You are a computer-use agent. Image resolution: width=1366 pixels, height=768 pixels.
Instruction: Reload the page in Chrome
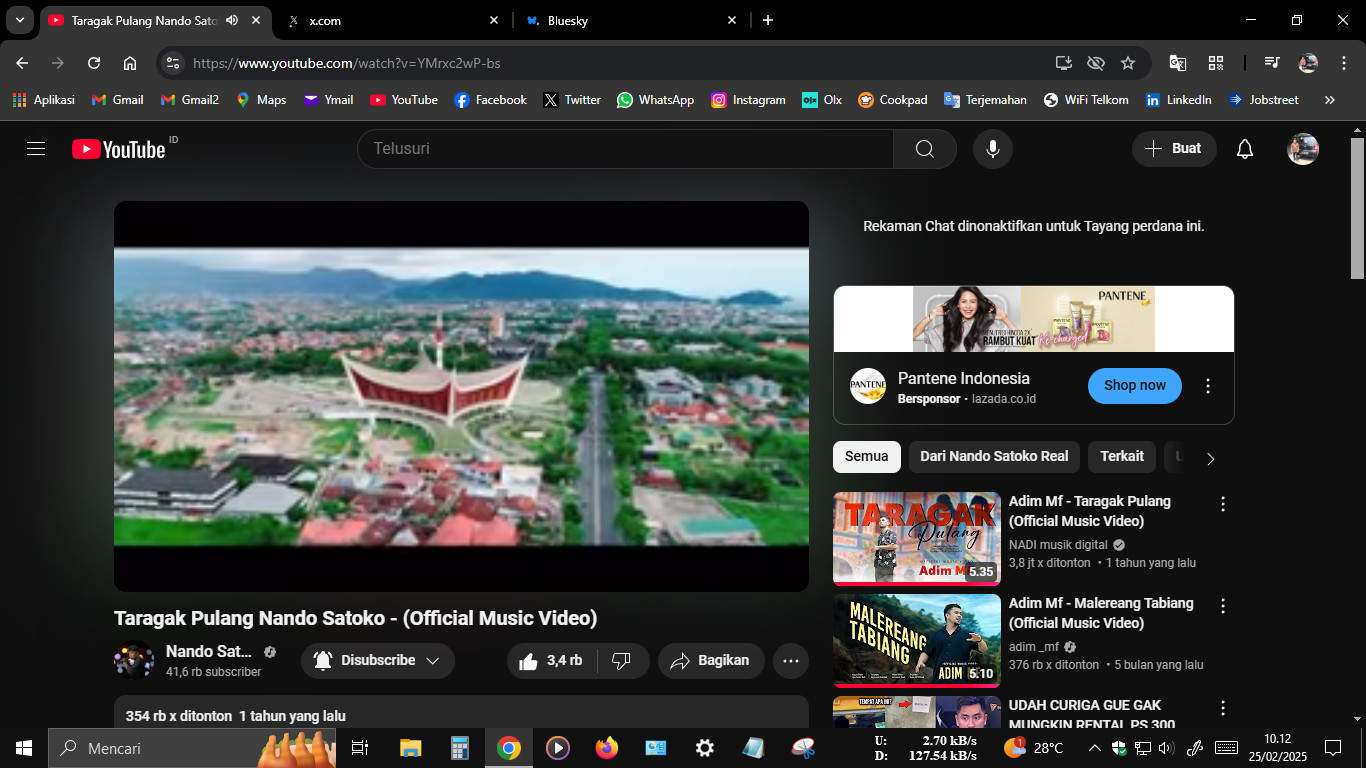tap(94, 63)
